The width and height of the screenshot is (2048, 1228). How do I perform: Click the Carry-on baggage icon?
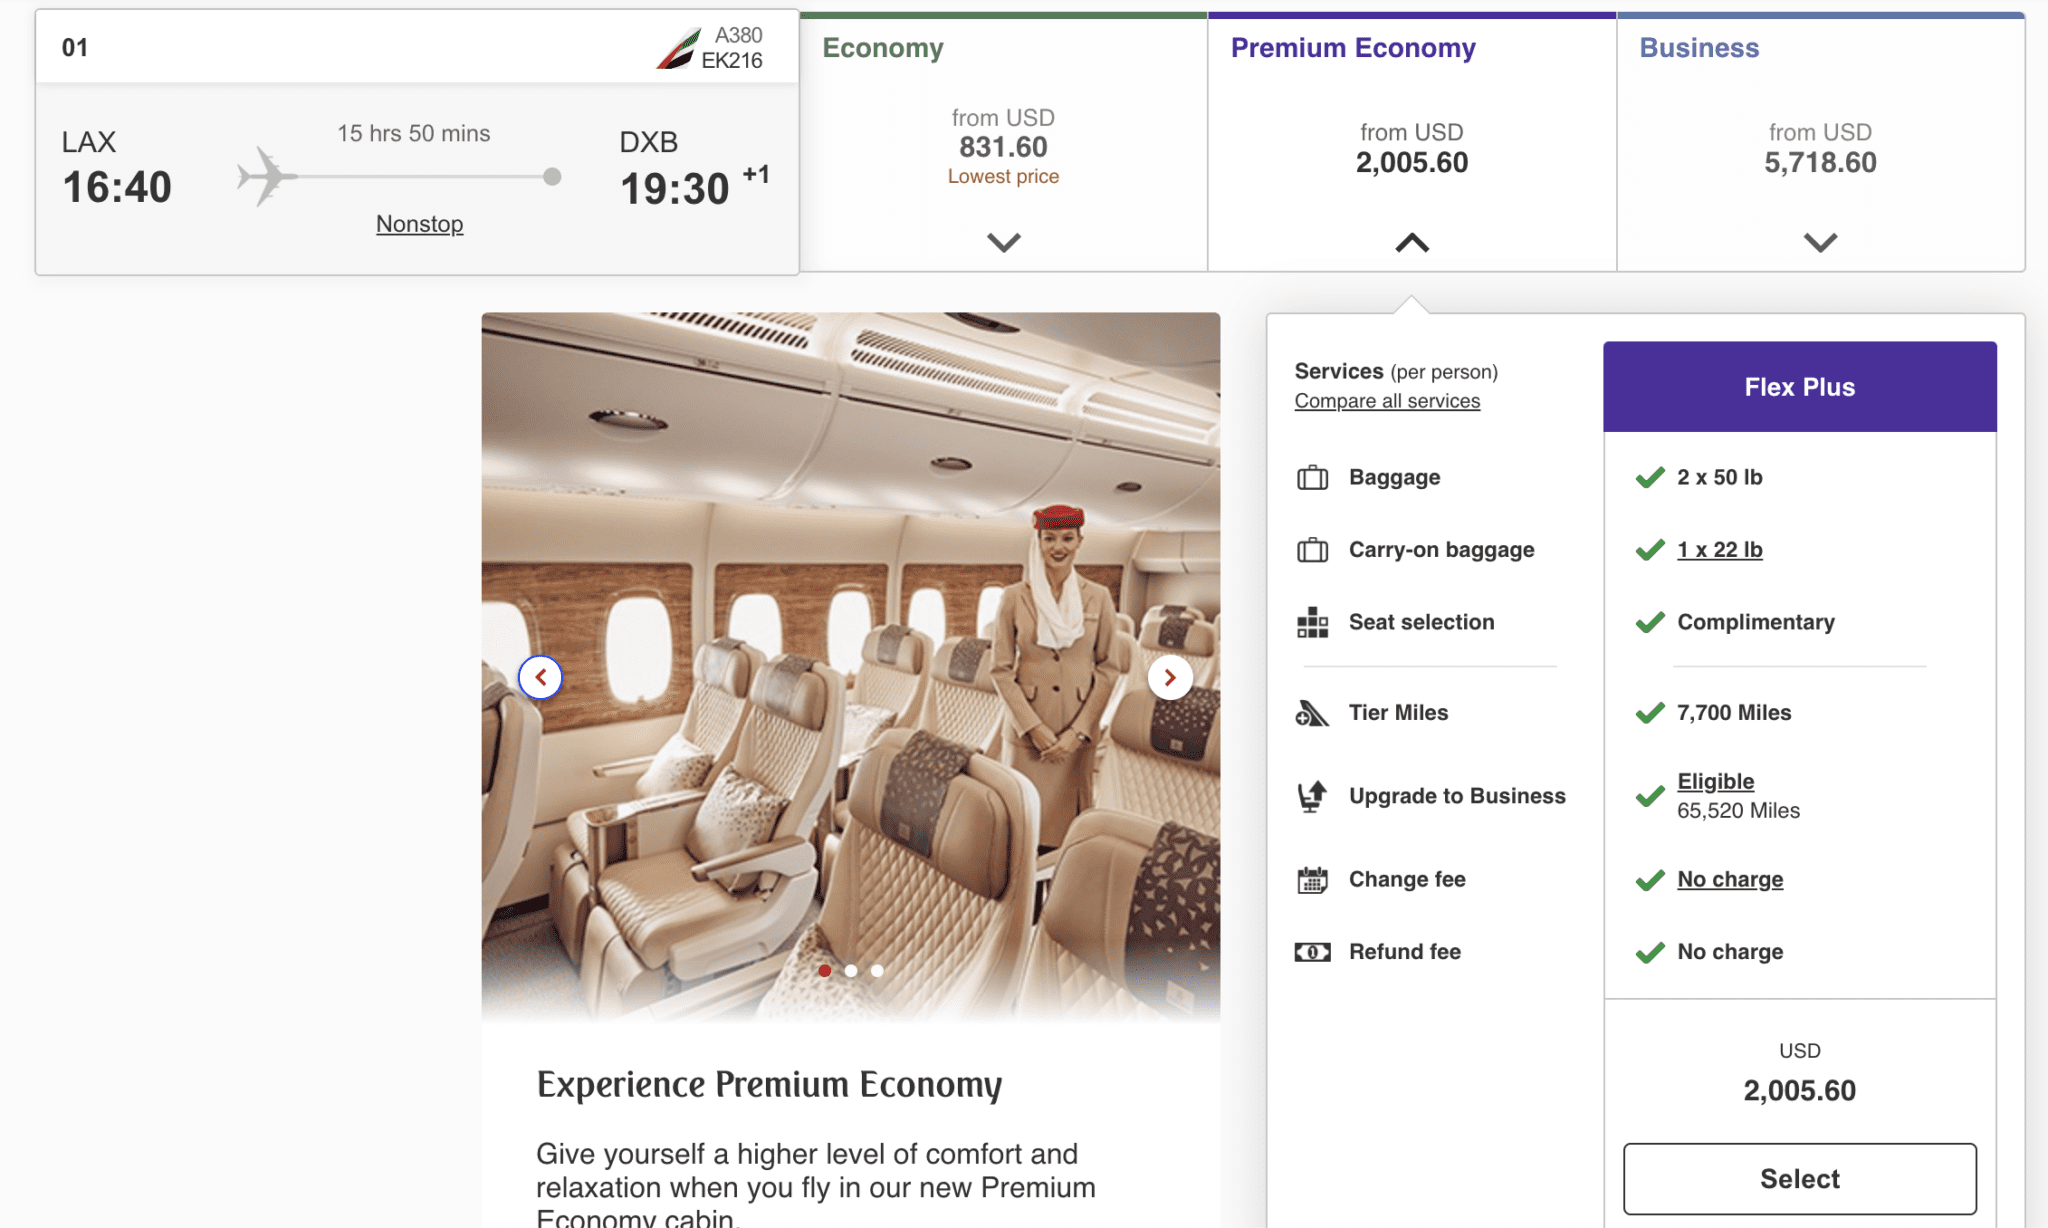(x=1314, y=549)
